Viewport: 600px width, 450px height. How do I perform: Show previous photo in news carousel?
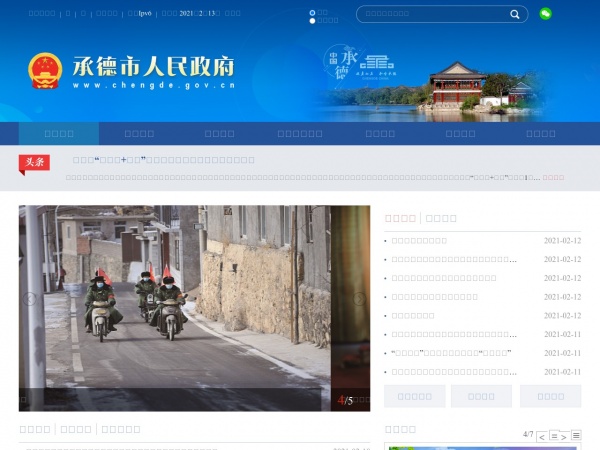(29, 299)
